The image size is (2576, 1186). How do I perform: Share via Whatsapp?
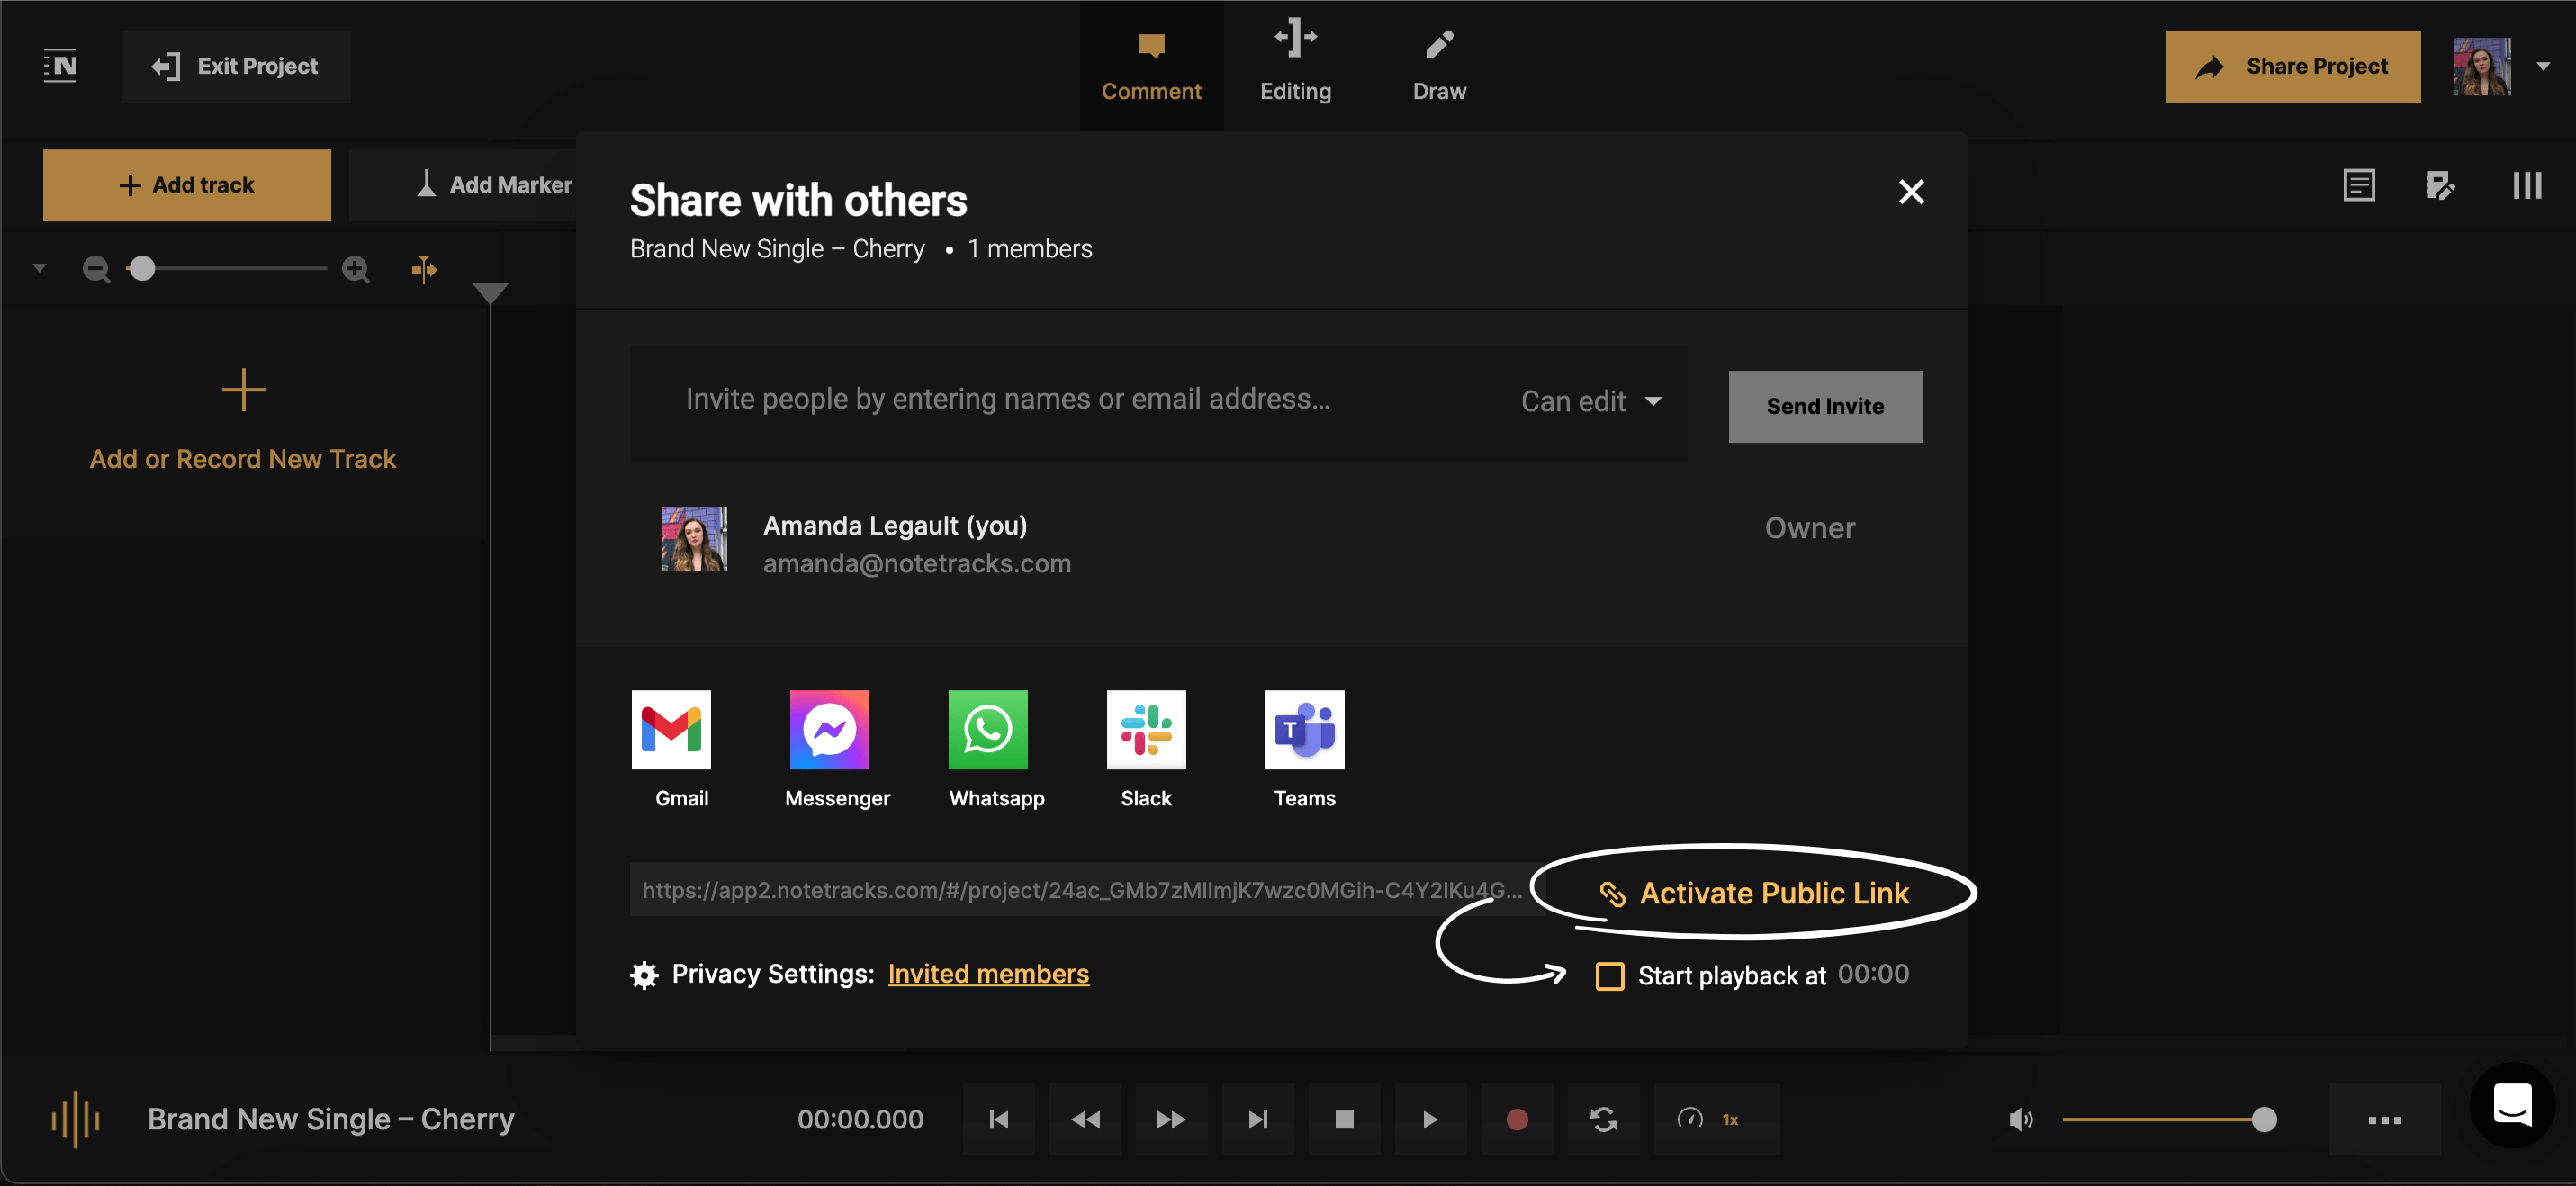click(x=988, y=729)
